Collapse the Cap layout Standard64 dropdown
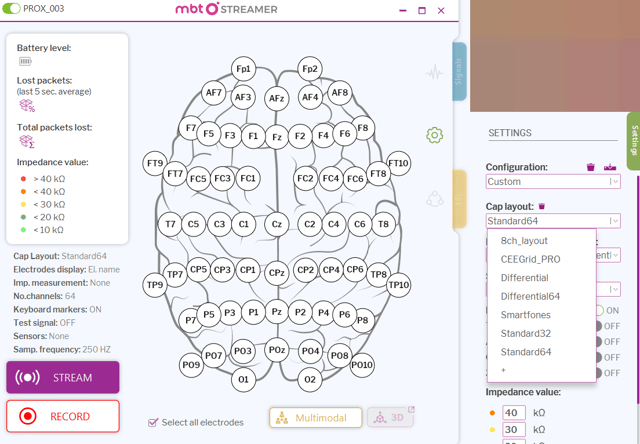Viewport: 640px width, 444px height. pyautogui.click(x=553, y=221)
